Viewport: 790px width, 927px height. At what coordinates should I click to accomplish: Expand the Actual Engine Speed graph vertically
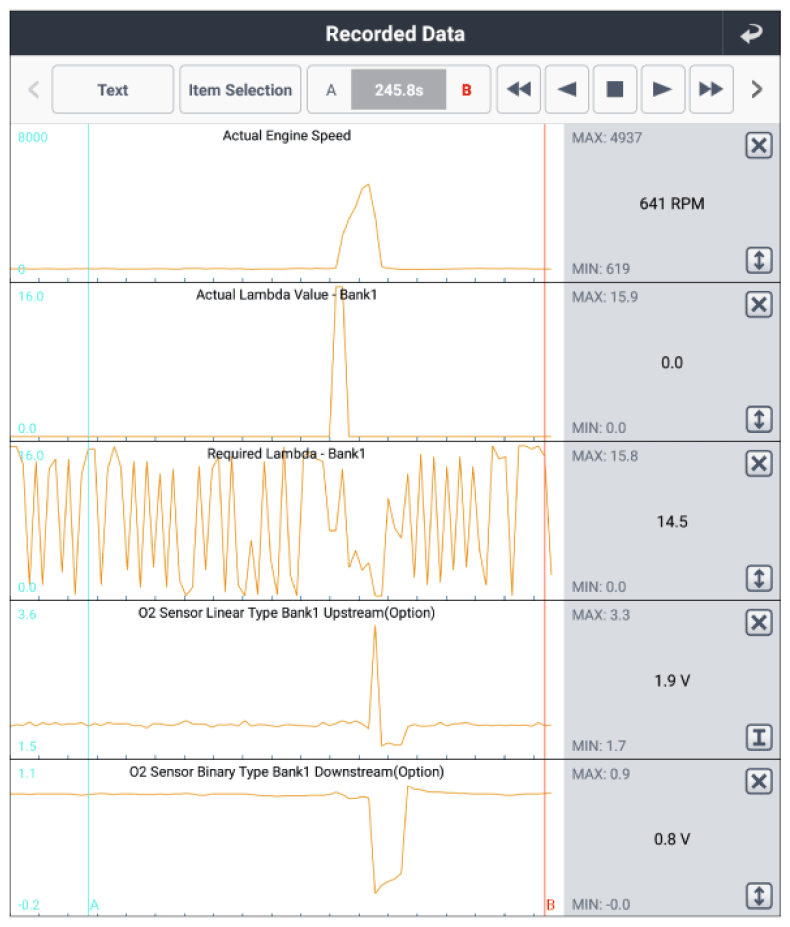tap(759, 261)
